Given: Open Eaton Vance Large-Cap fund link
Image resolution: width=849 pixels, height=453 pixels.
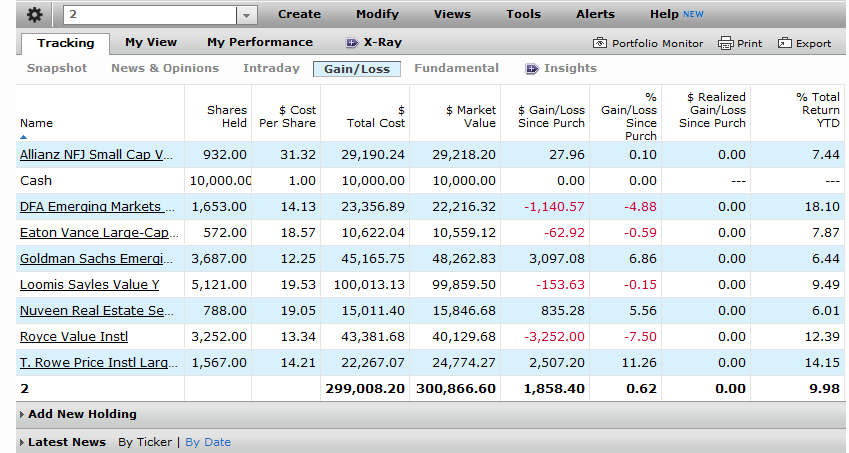Looking at the screenshot, I should coord(99,233).
